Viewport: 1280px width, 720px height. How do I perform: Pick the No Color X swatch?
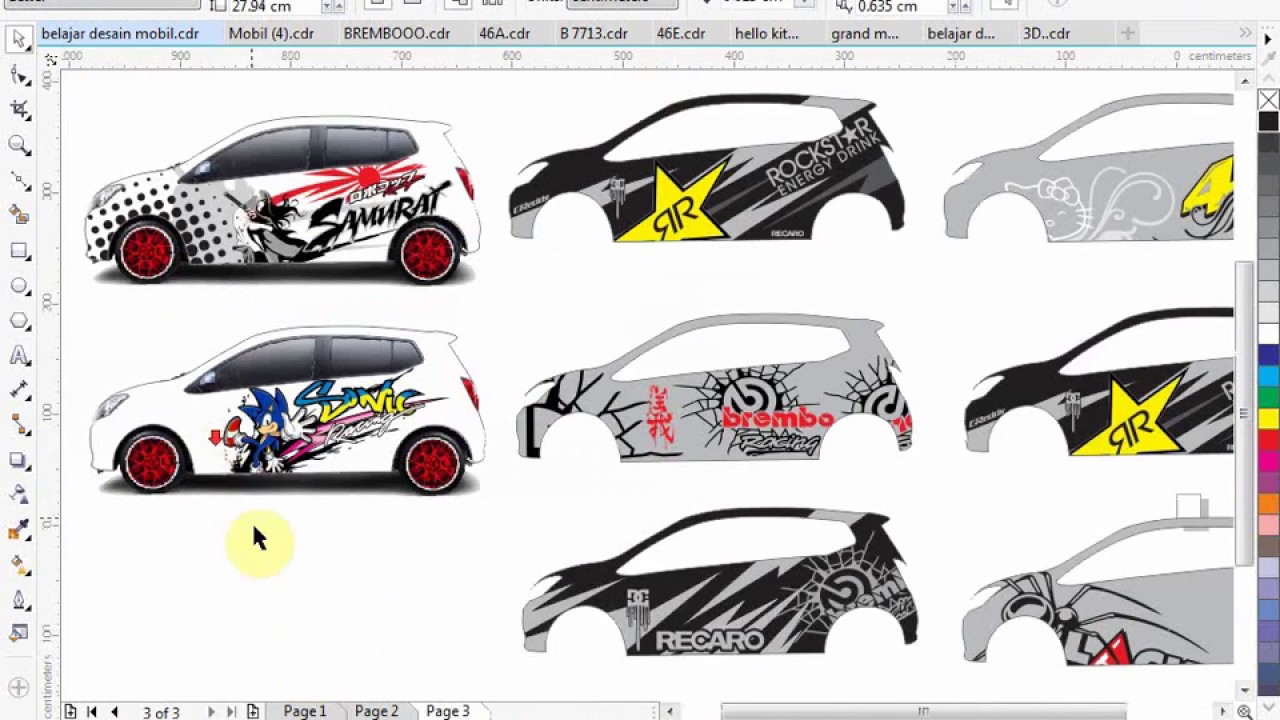tap(1268, 100)
